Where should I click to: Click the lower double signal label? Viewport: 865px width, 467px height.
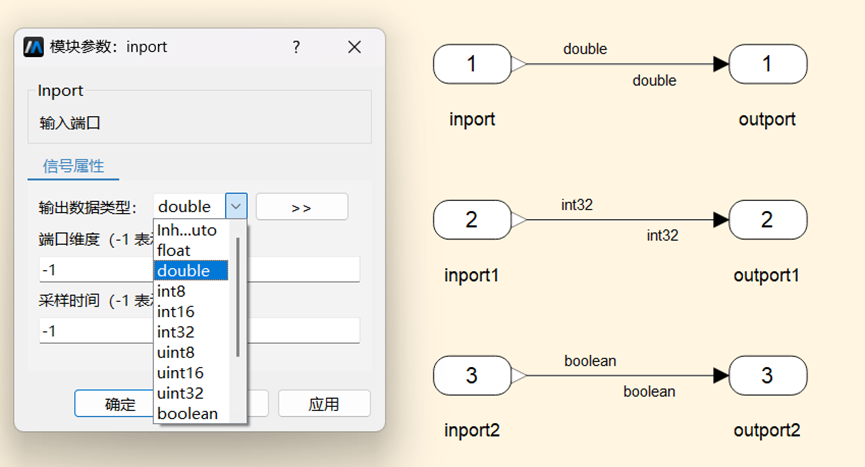click(x=654, y=81)
